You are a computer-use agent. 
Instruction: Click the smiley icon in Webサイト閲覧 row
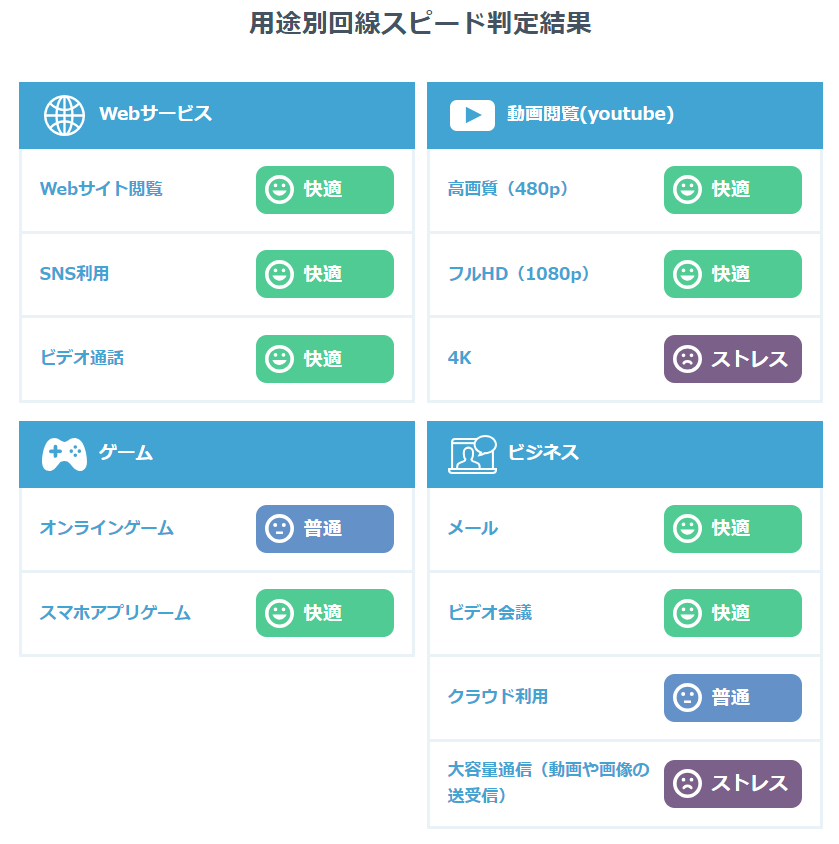coord(279,189)
